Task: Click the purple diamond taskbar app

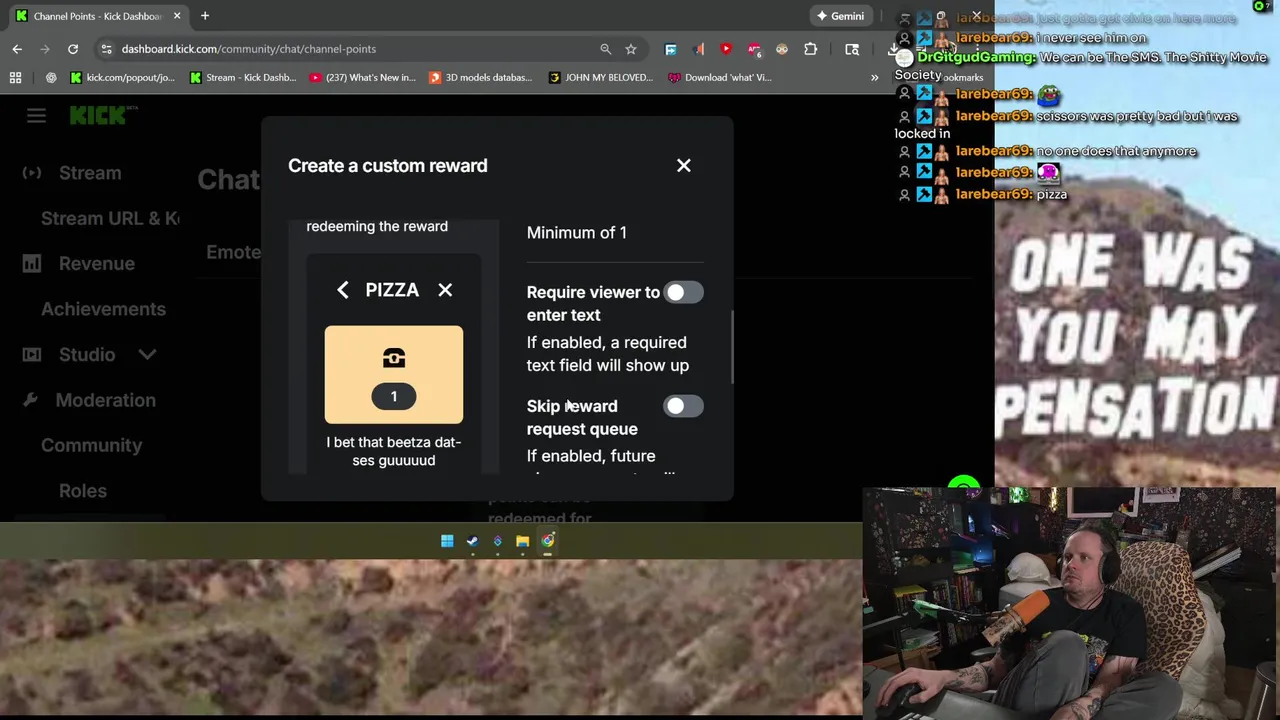Action: pos(497,541)
